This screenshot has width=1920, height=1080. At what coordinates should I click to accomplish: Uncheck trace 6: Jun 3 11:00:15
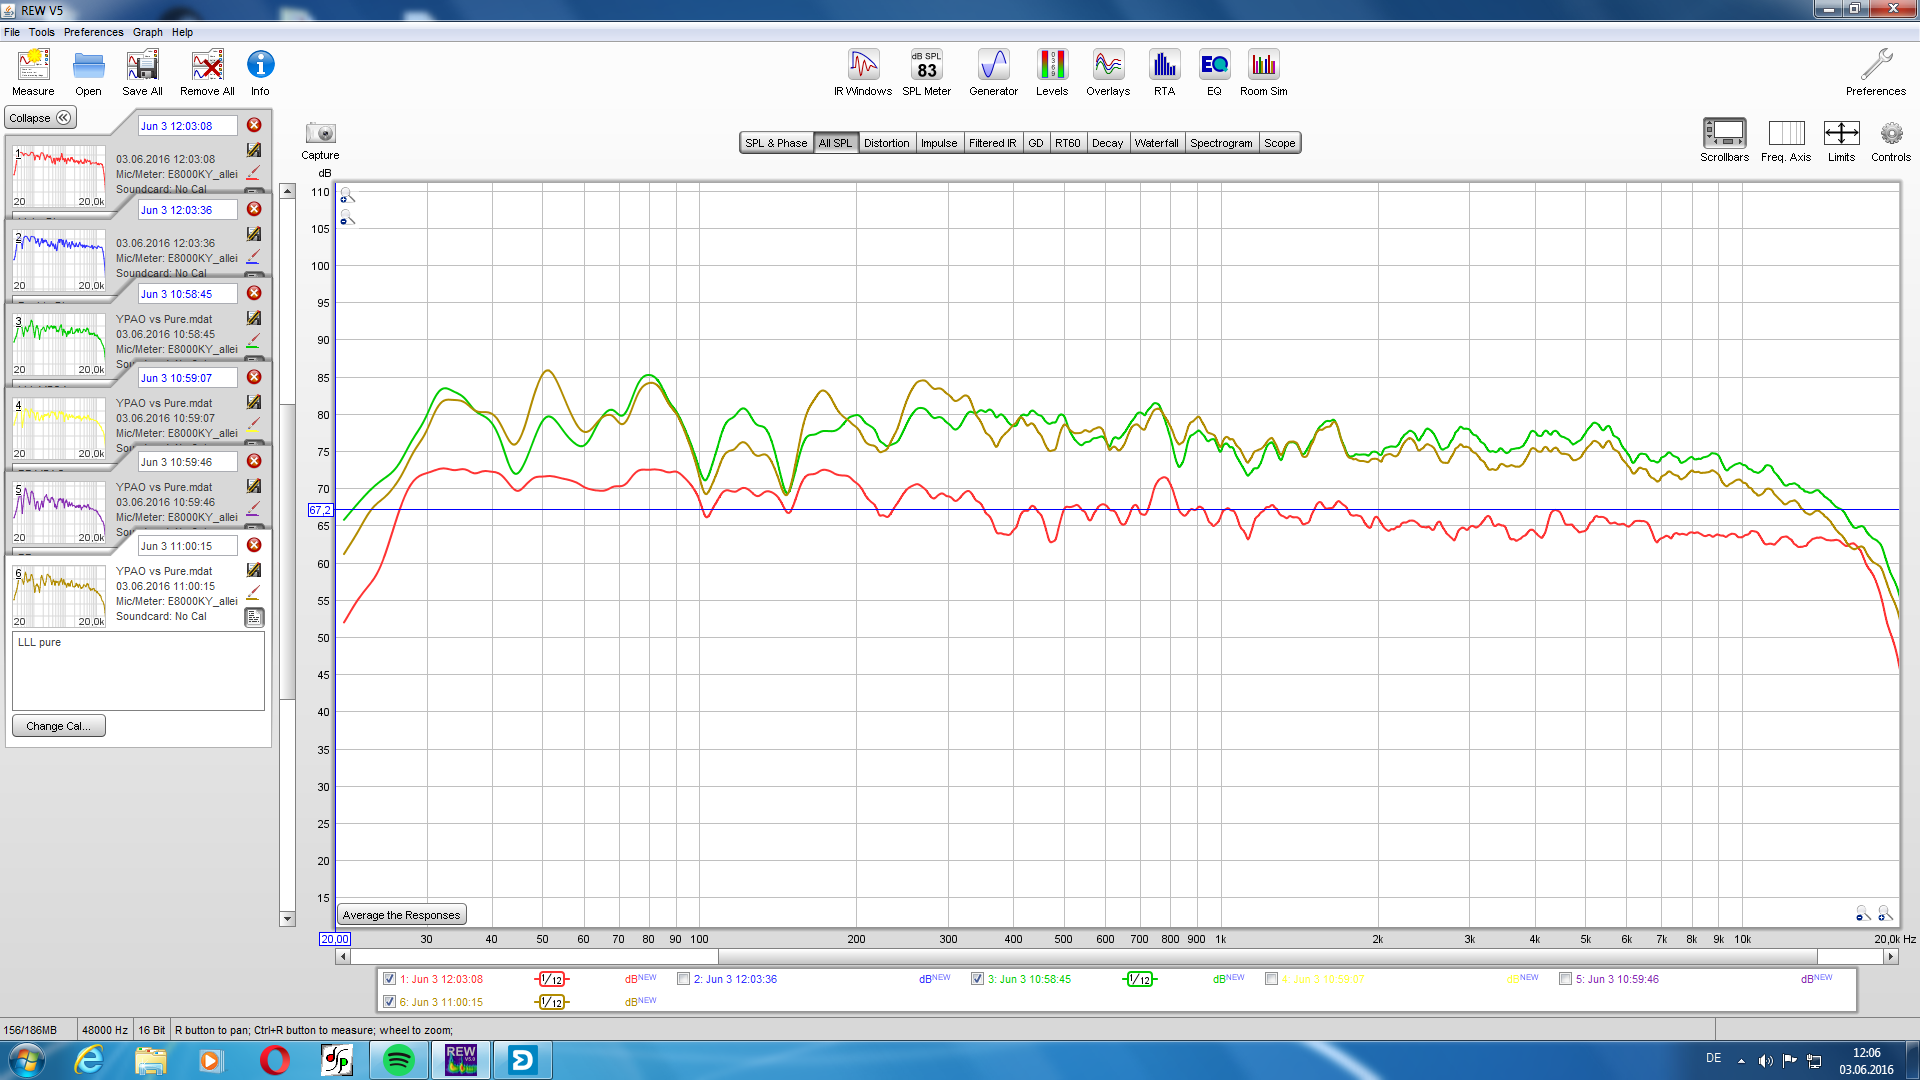(390, 1002)
